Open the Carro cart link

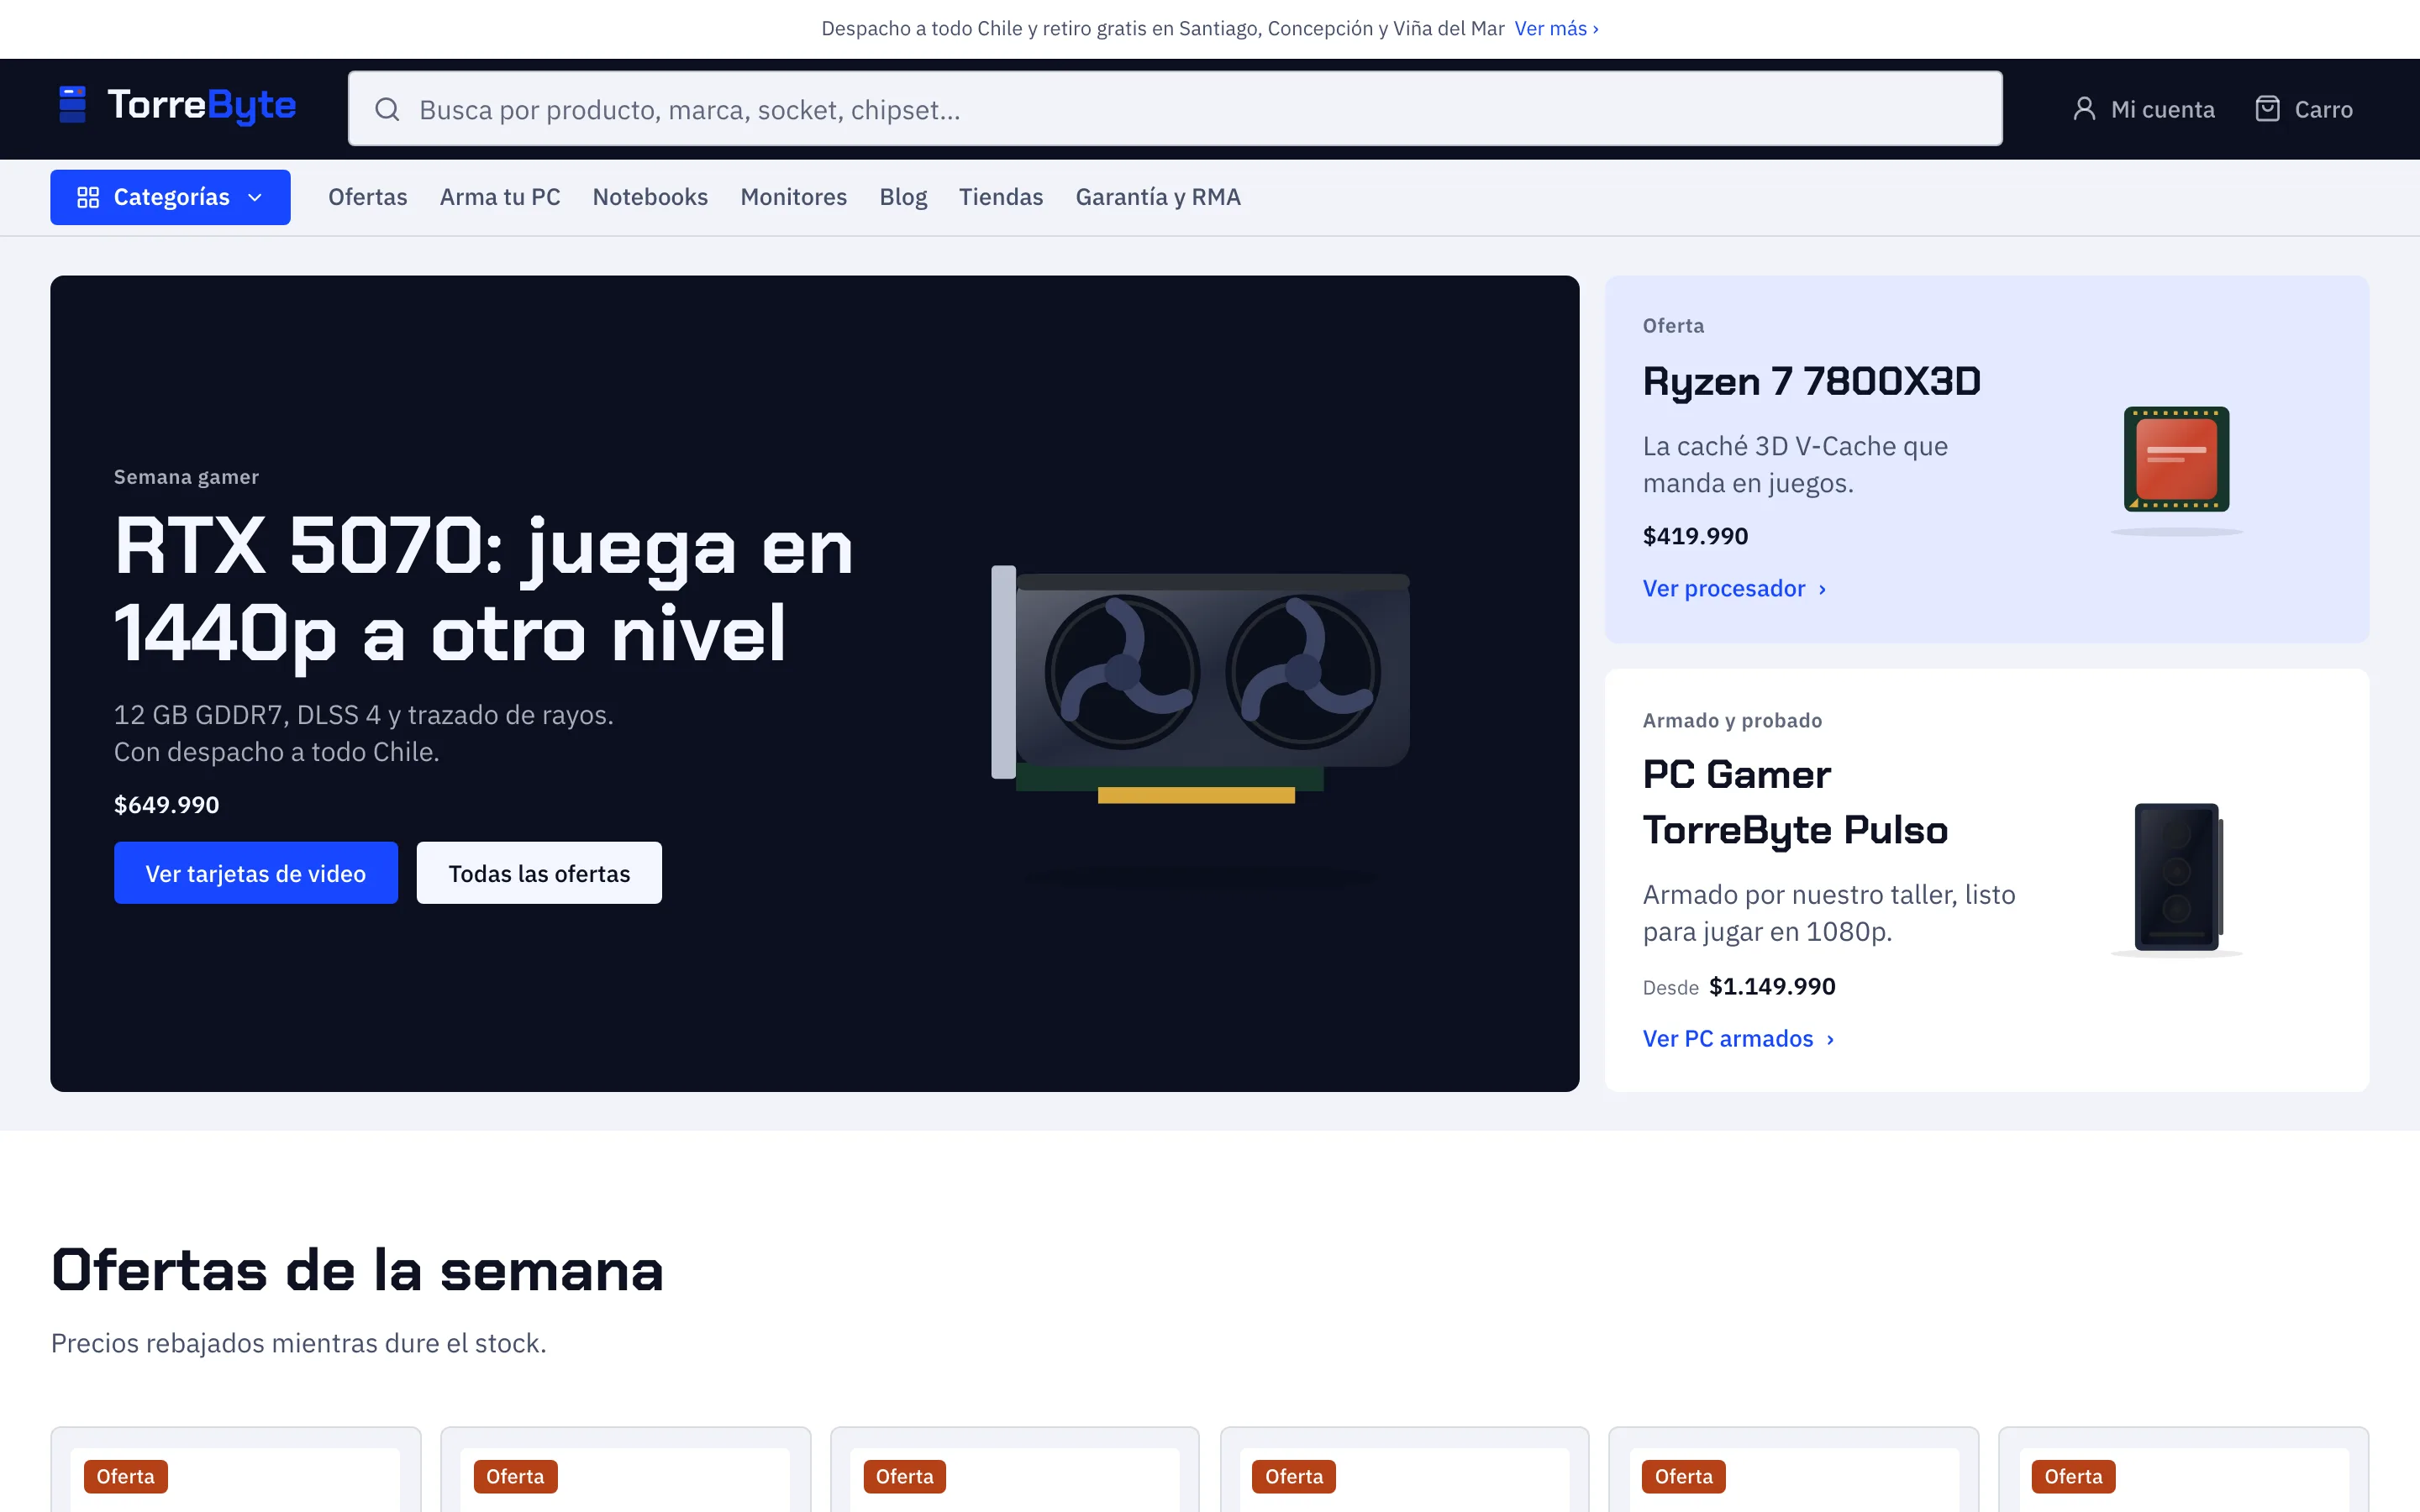click(2304, 108)
